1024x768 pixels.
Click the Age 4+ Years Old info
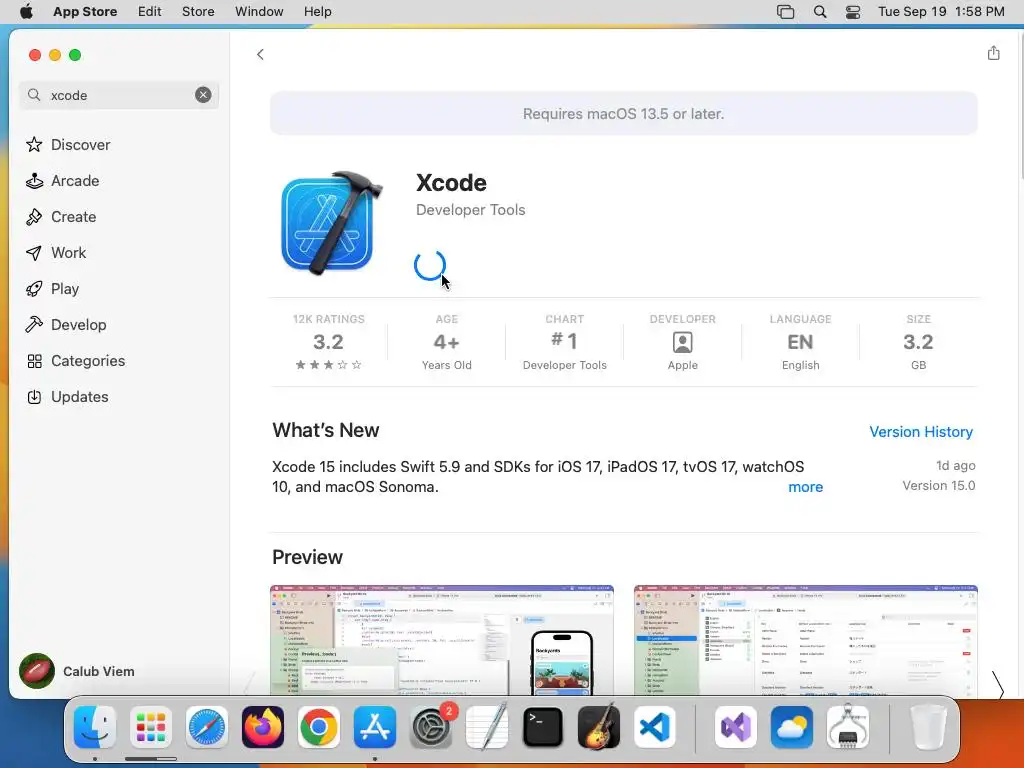point(447,342)
